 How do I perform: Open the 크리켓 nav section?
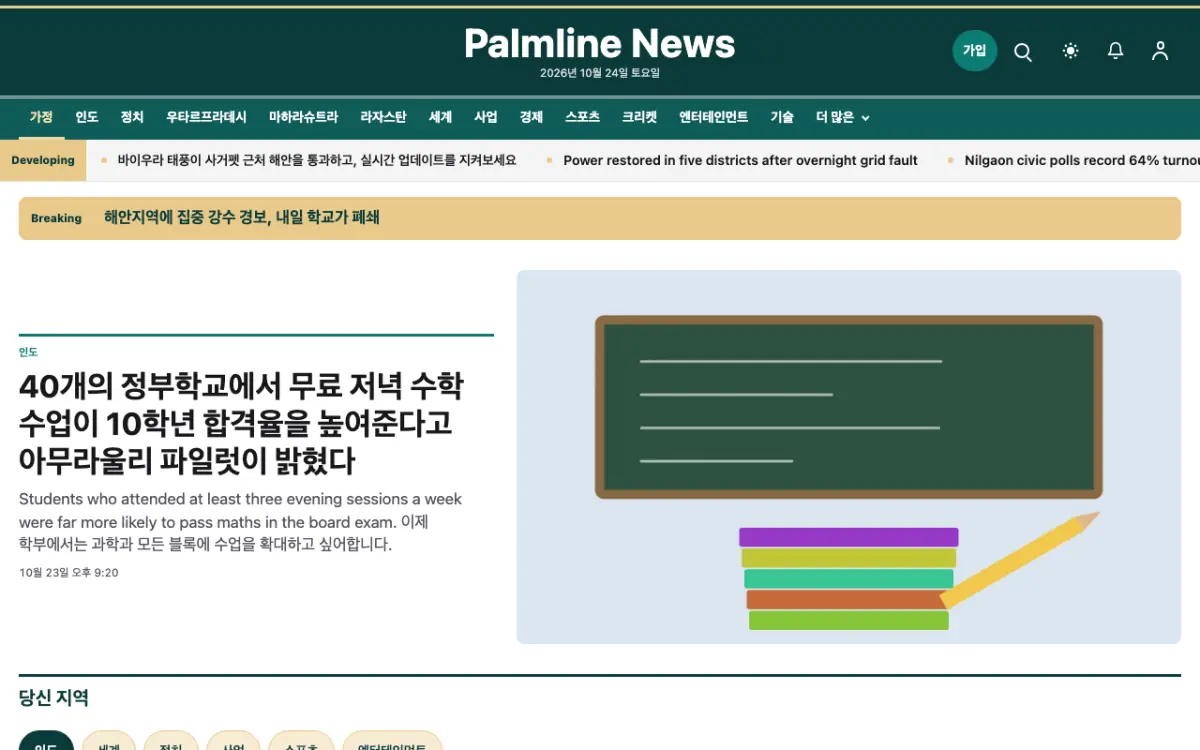(640, 117)
